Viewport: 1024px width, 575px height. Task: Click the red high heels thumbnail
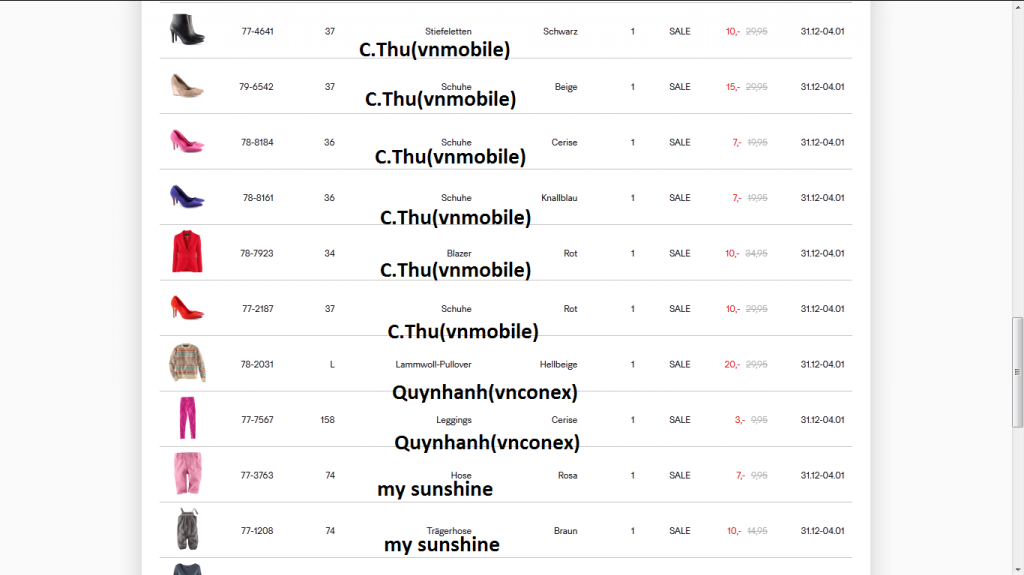point(187,308)
